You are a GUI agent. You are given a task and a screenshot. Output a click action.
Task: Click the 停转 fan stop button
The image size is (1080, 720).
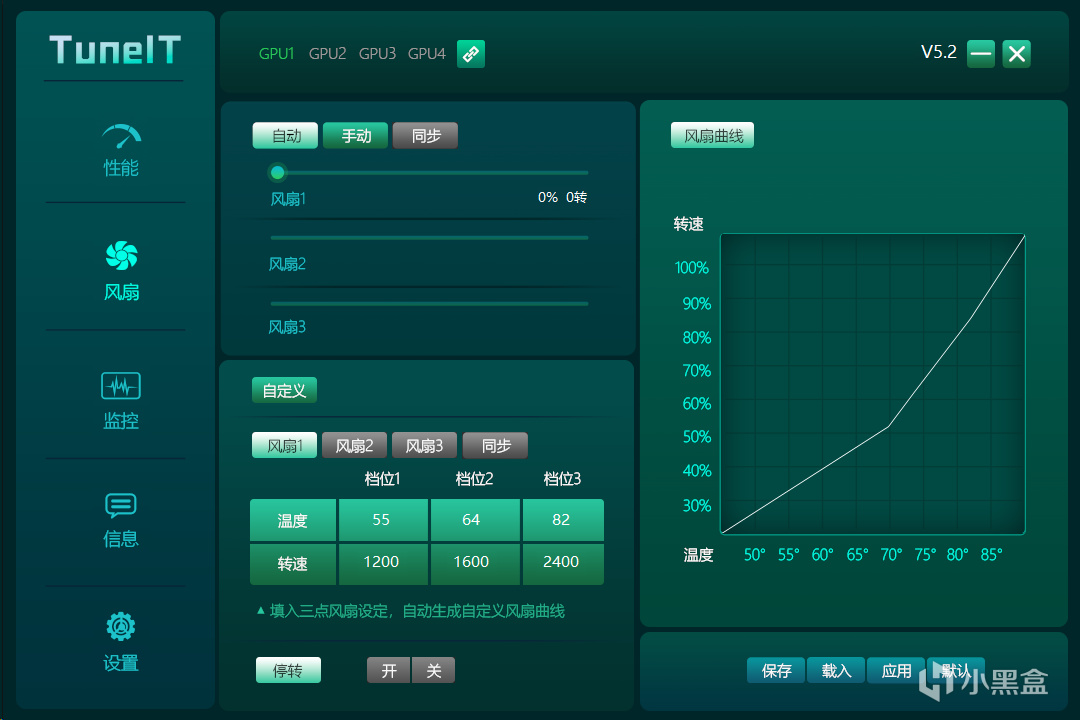pos(288,670)
